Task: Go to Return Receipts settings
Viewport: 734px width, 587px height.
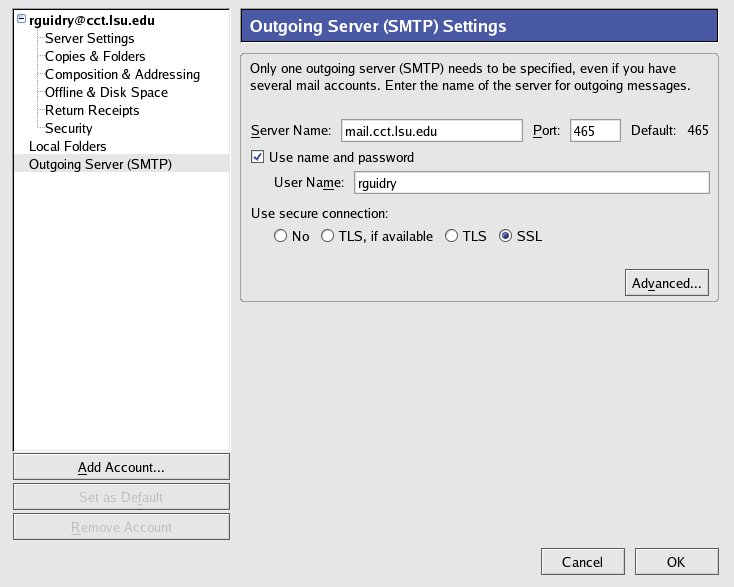Action: 92,110
